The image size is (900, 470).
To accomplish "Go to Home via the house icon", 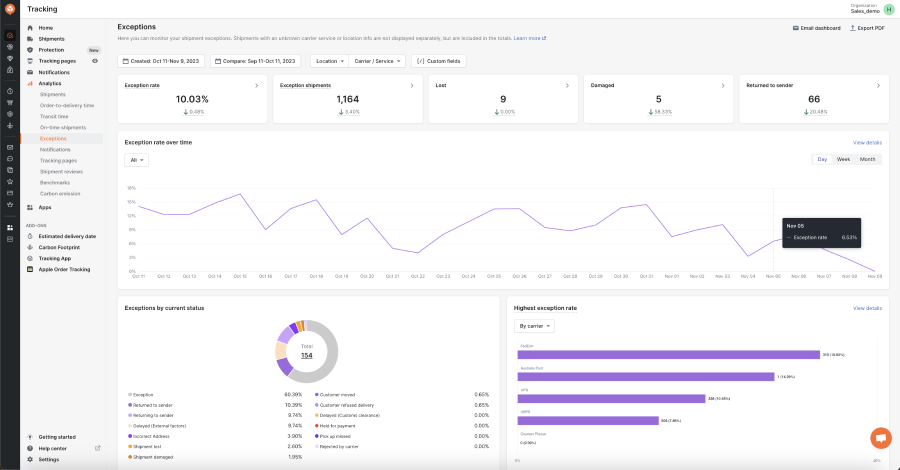I will 30,28.
